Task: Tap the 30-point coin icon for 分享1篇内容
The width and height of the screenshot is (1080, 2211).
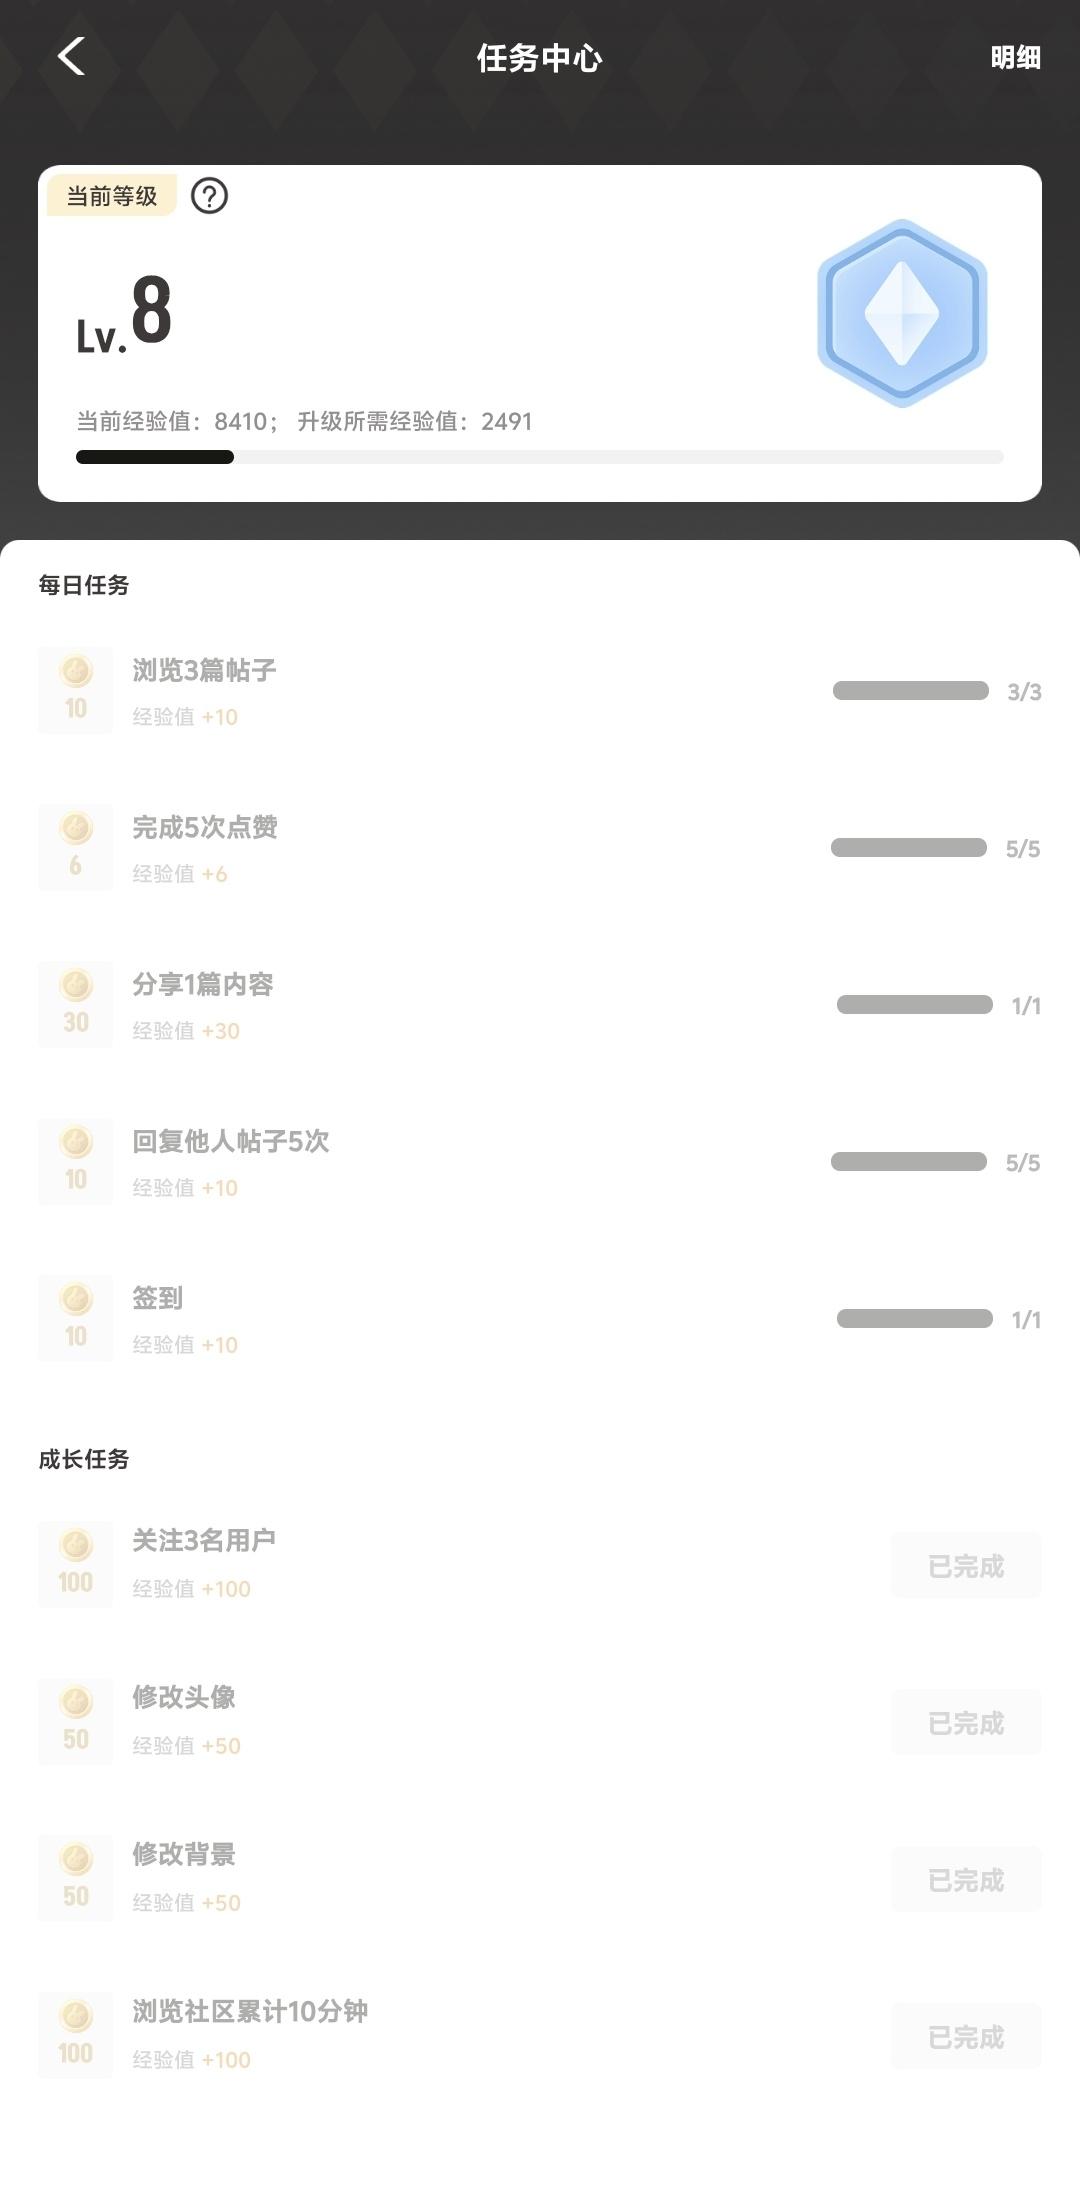Action: 76,1003
